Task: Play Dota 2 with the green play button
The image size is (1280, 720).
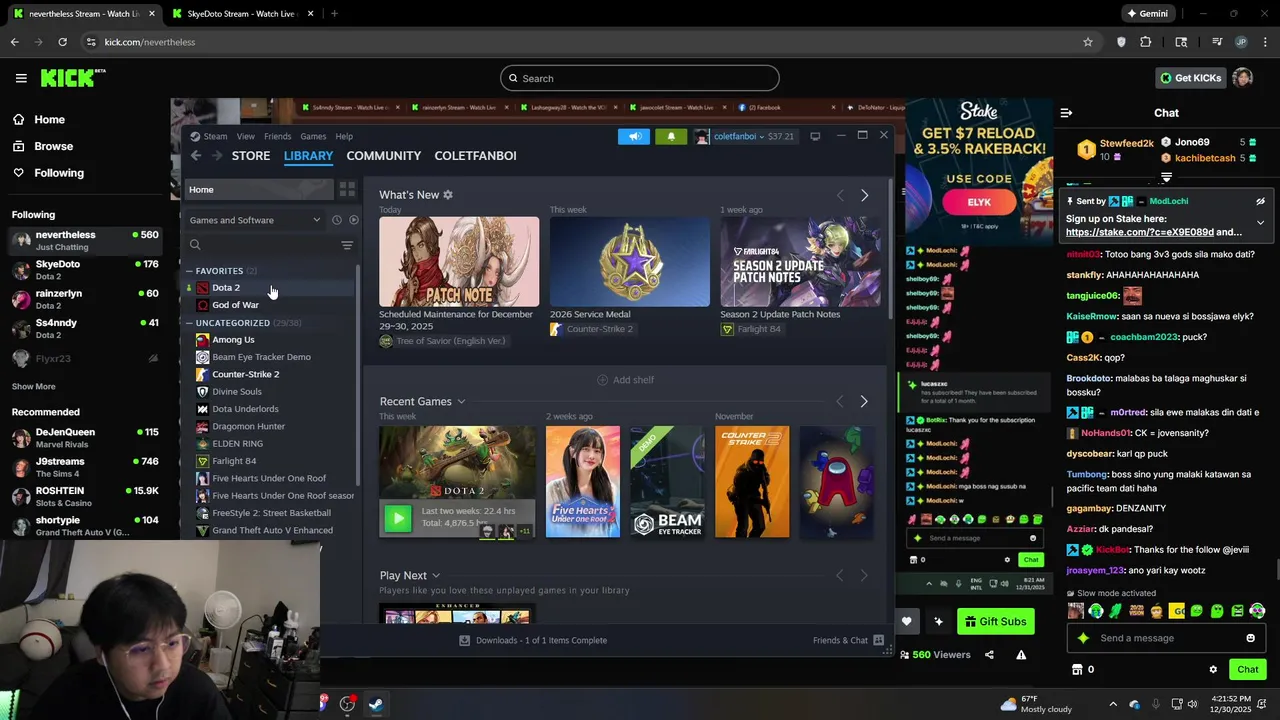Action: pyautogui.click(x=398, y=518)
